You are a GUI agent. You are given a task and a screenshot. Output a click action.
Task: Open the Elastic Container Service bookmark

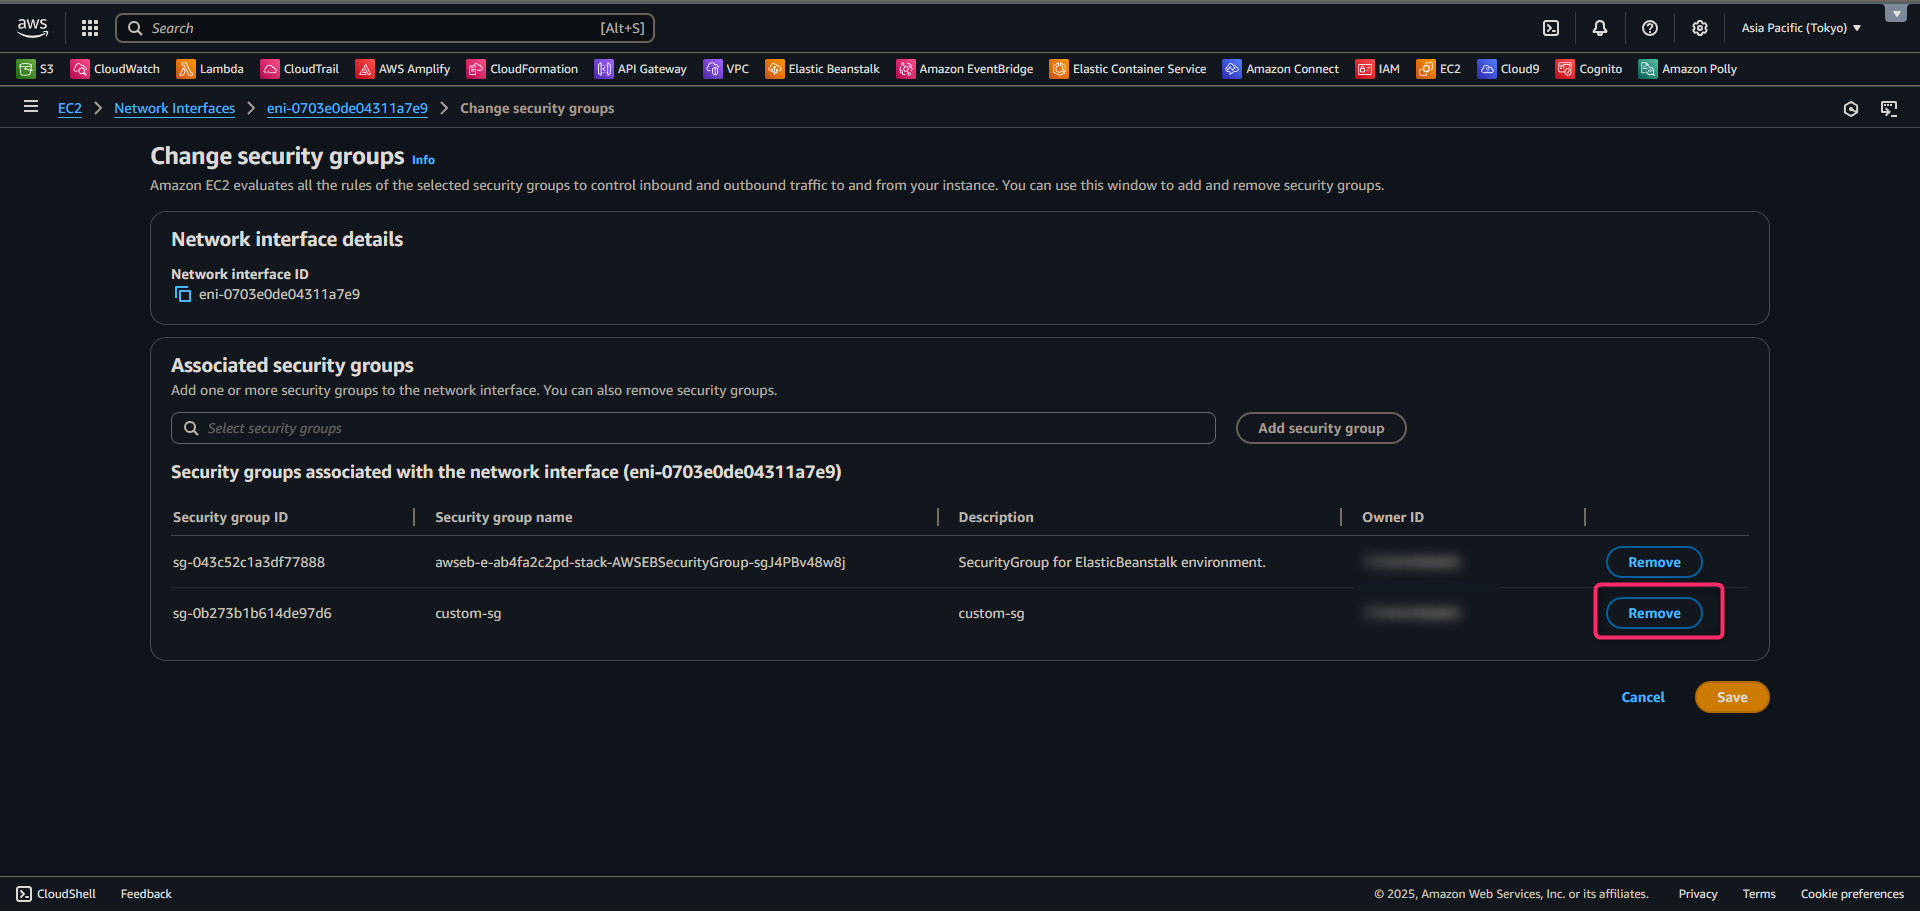pos(1128,69)
